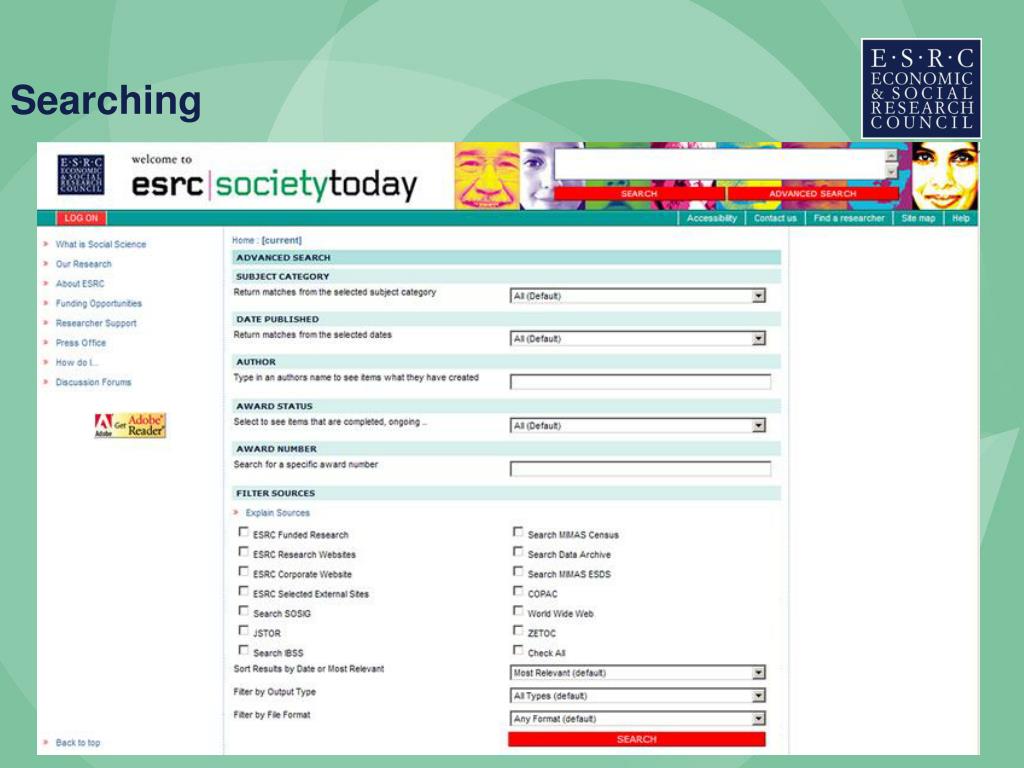Go to the Site map
Viewport: 1024px width, 768px height.
[x=918, y=218]
